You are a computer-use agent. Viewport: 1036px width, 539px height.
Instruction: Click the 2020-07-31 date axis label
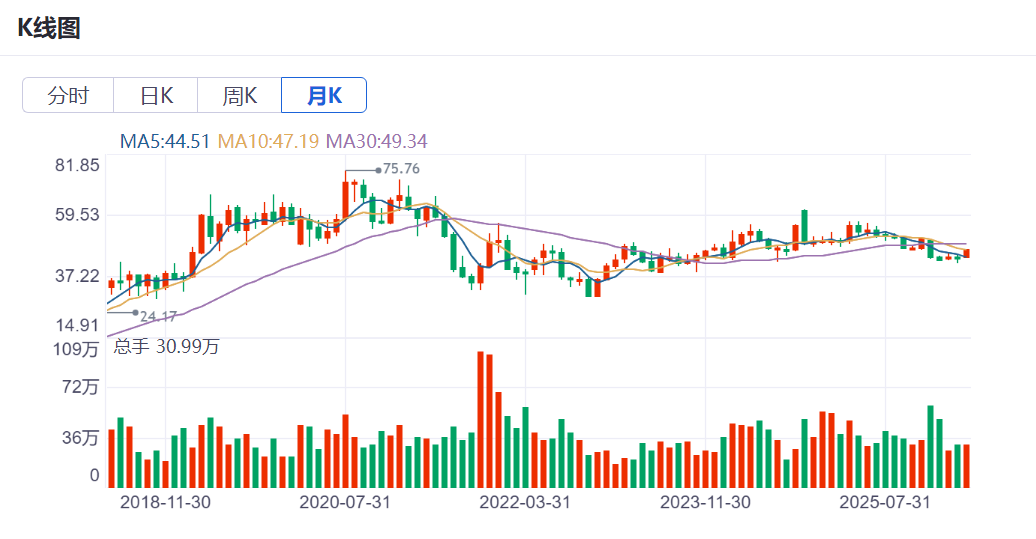click(x=345, y=502)
